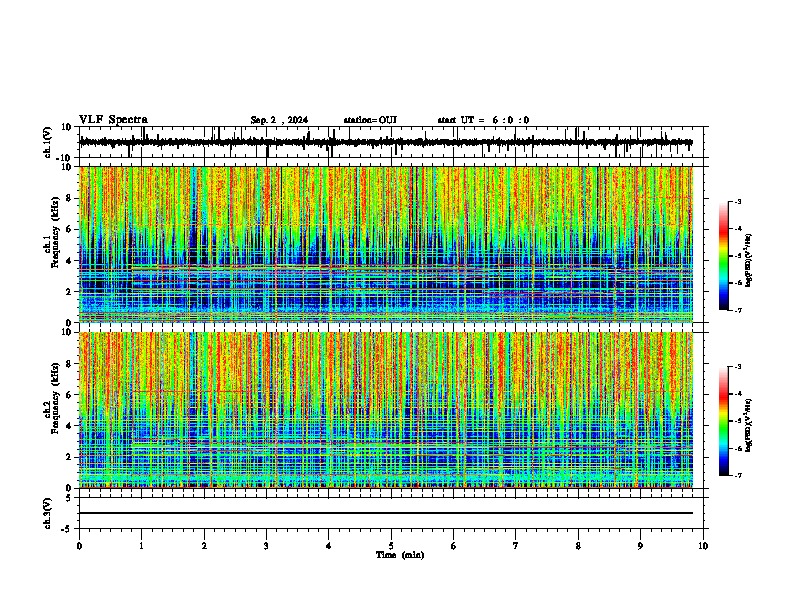Click the date text "Sep. 2 , 2024"
This screenshot has width=792, height=612.
279,120
